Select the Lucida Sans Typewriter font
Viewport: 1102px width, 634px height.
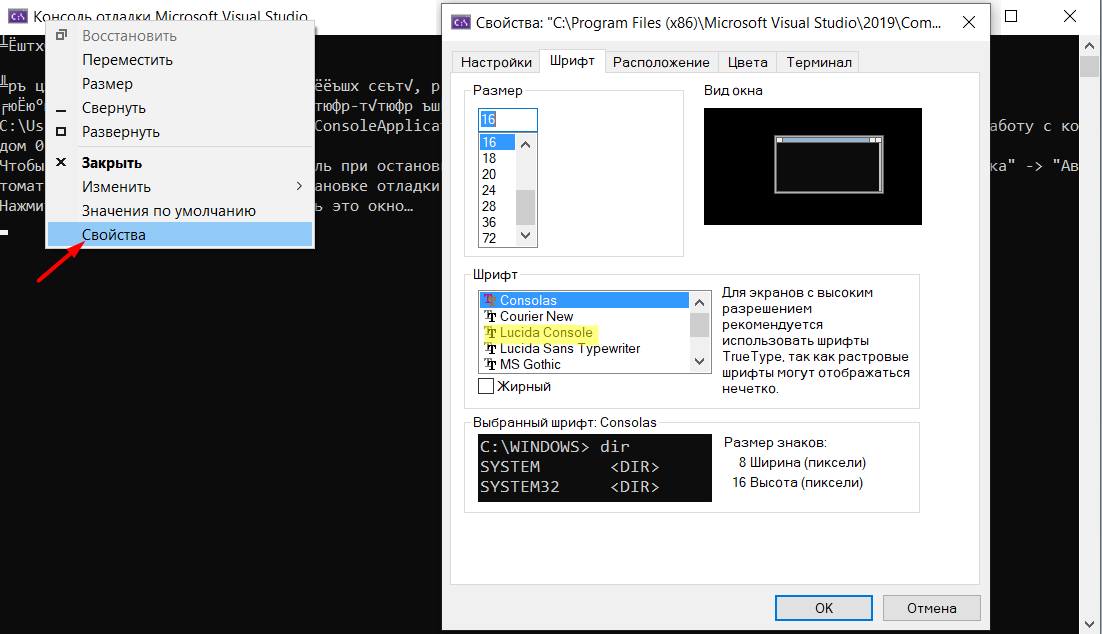point(584,349)
